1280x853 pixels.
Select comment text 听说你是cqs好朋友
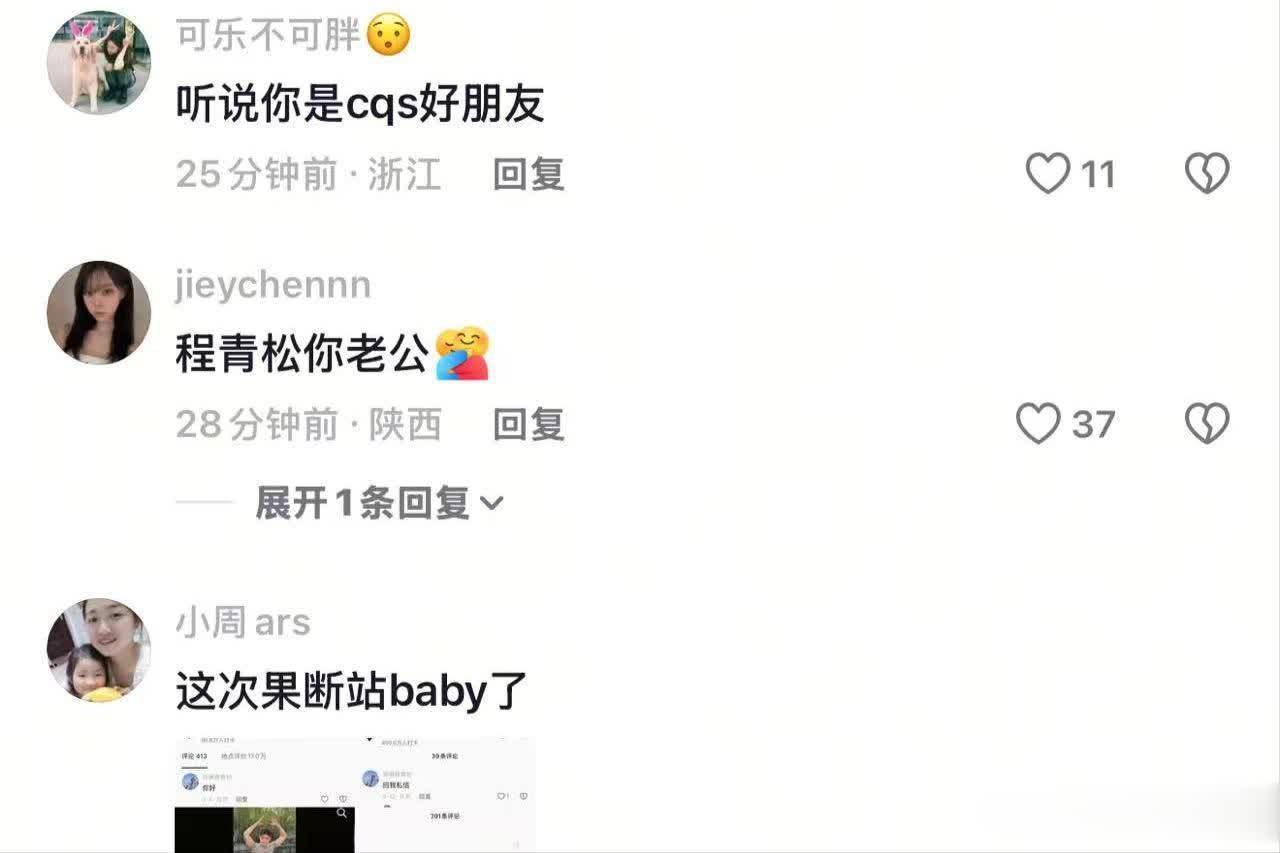pyautogui.click(x=360, y=104)
